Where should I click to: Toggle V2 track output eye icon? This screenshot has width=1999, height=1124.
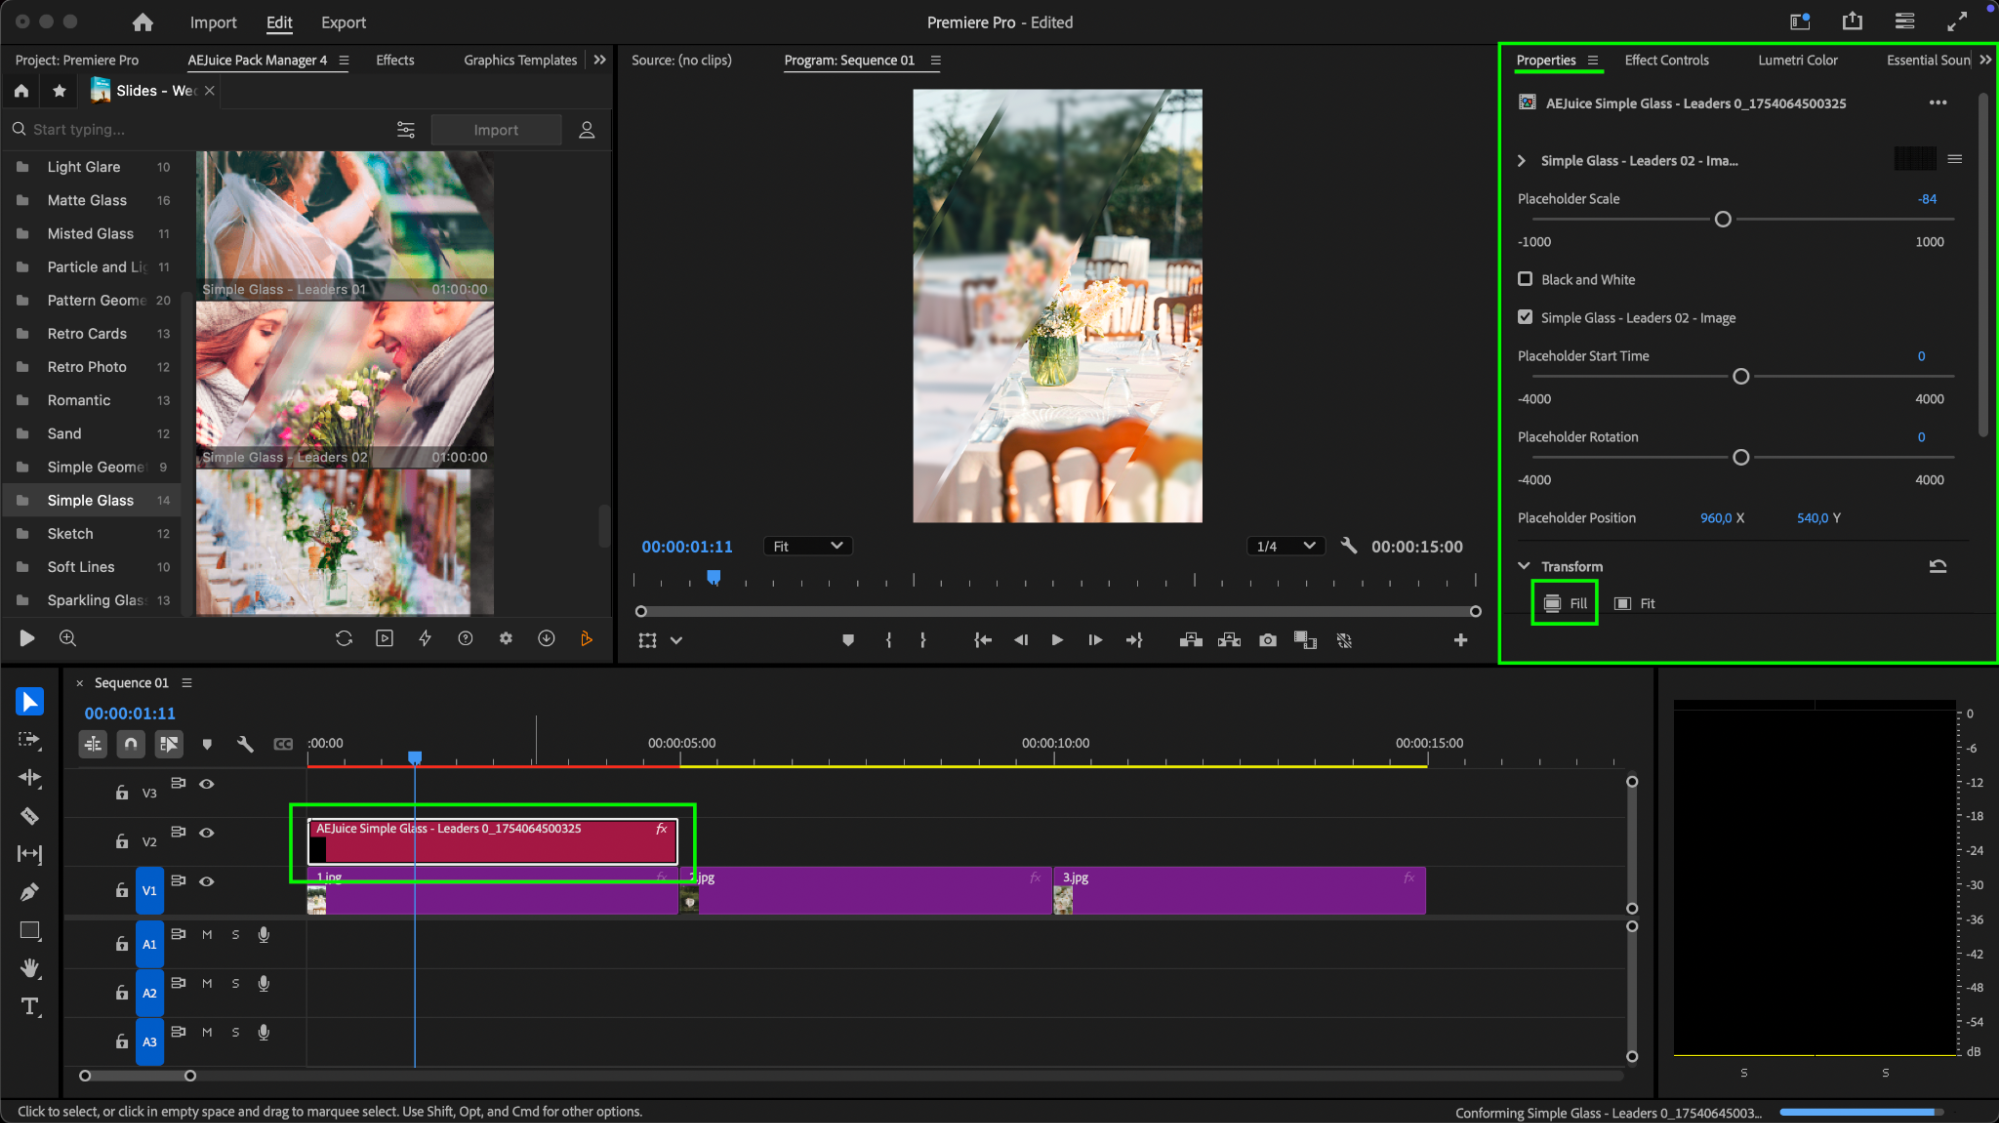point(206,832)
